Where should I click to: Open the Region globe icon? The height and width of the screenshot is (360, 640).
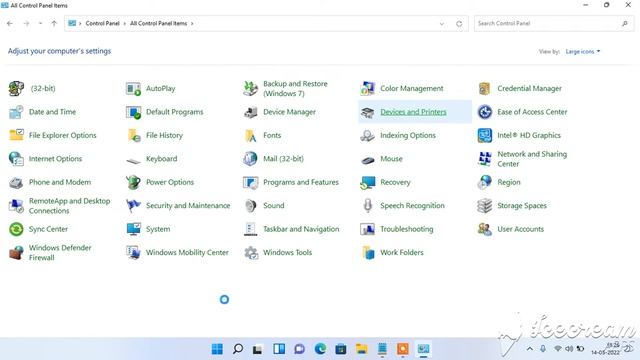click(484, 182)
